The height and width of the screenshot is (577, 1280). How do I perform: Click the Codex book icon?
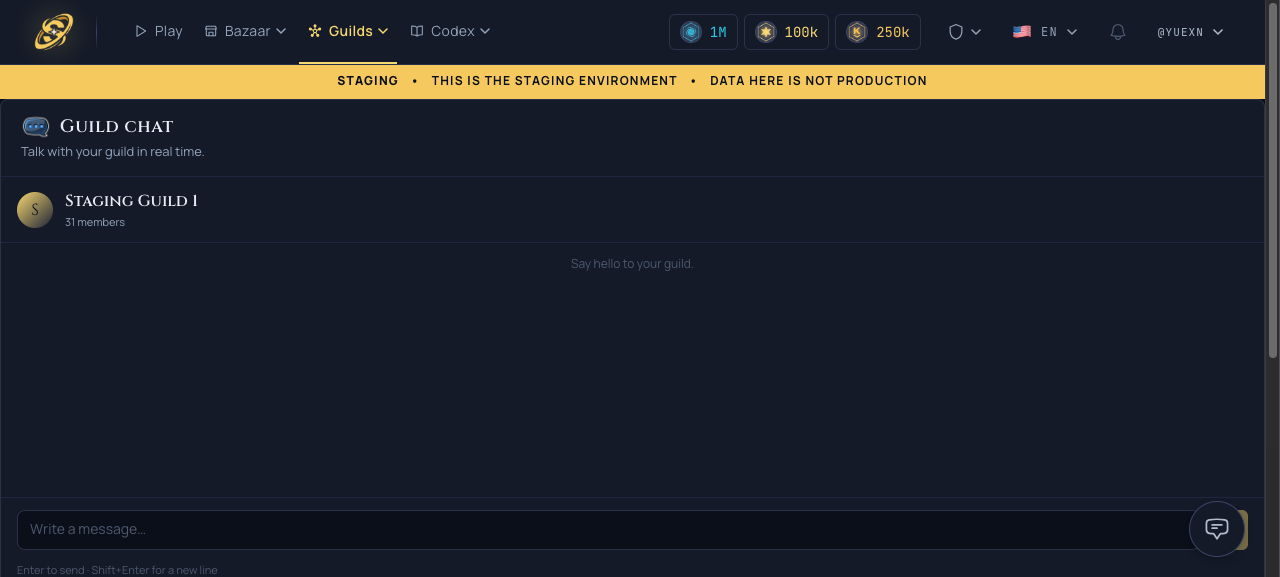[x=417, y=31]
